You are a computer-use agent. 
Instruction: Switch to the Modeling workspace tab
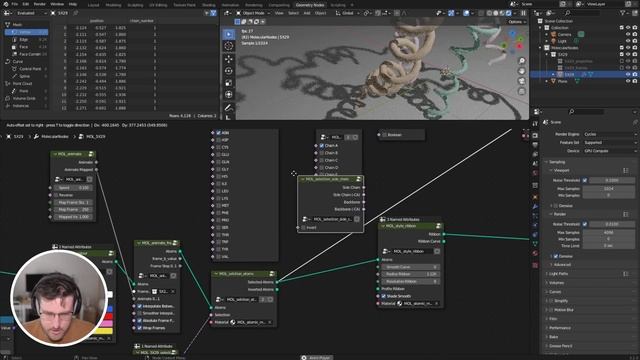click(113, 5)
